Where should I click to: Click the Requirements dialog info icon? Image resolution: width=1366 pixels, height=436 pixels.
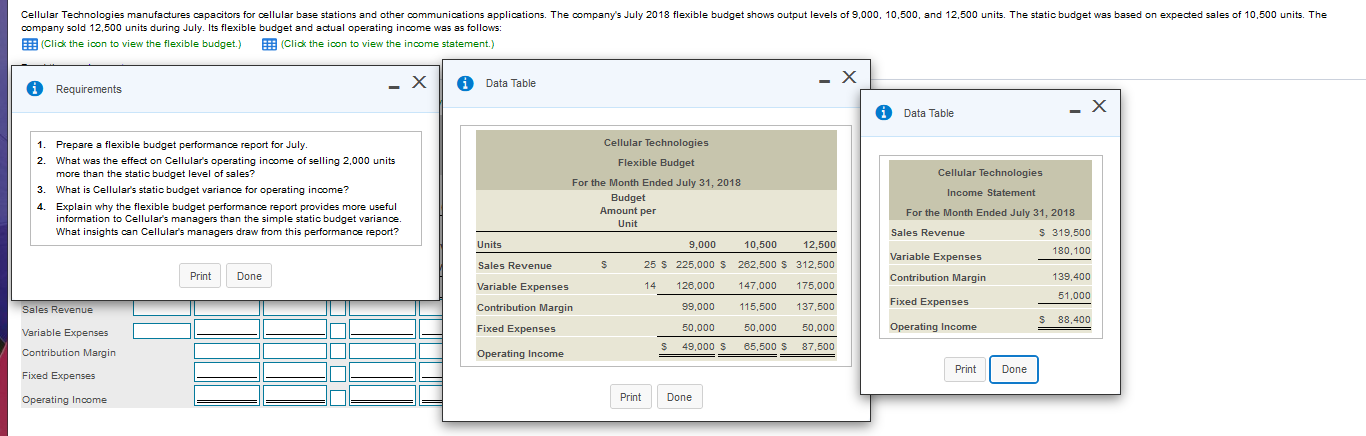[x=36, y=89]
